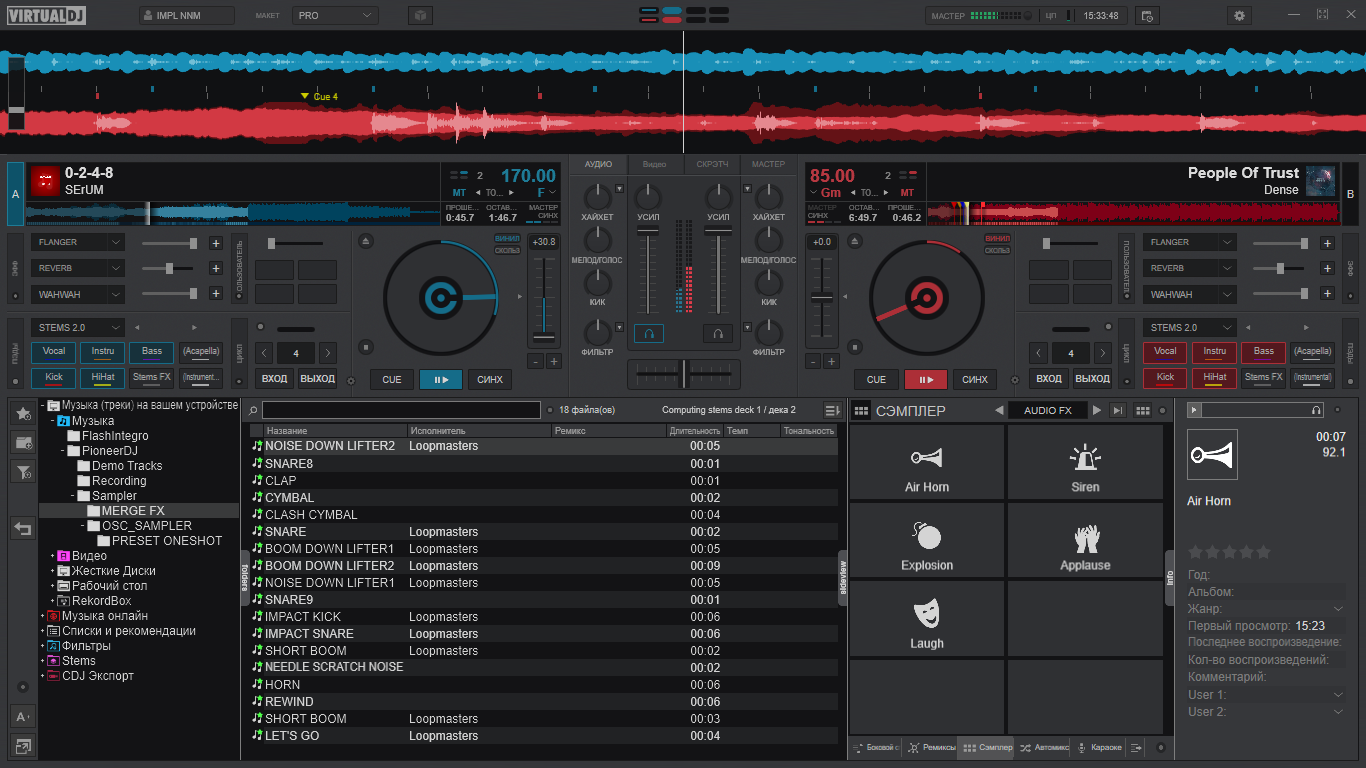Click the Air Horn sampler pad

point(926,462)
